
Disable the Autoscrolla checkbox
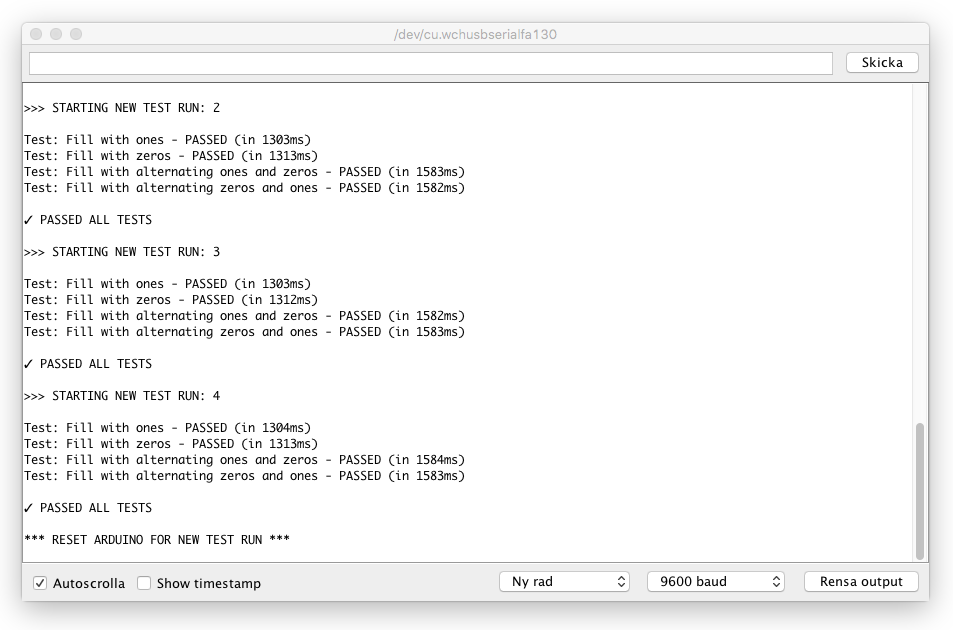point(40,583)
